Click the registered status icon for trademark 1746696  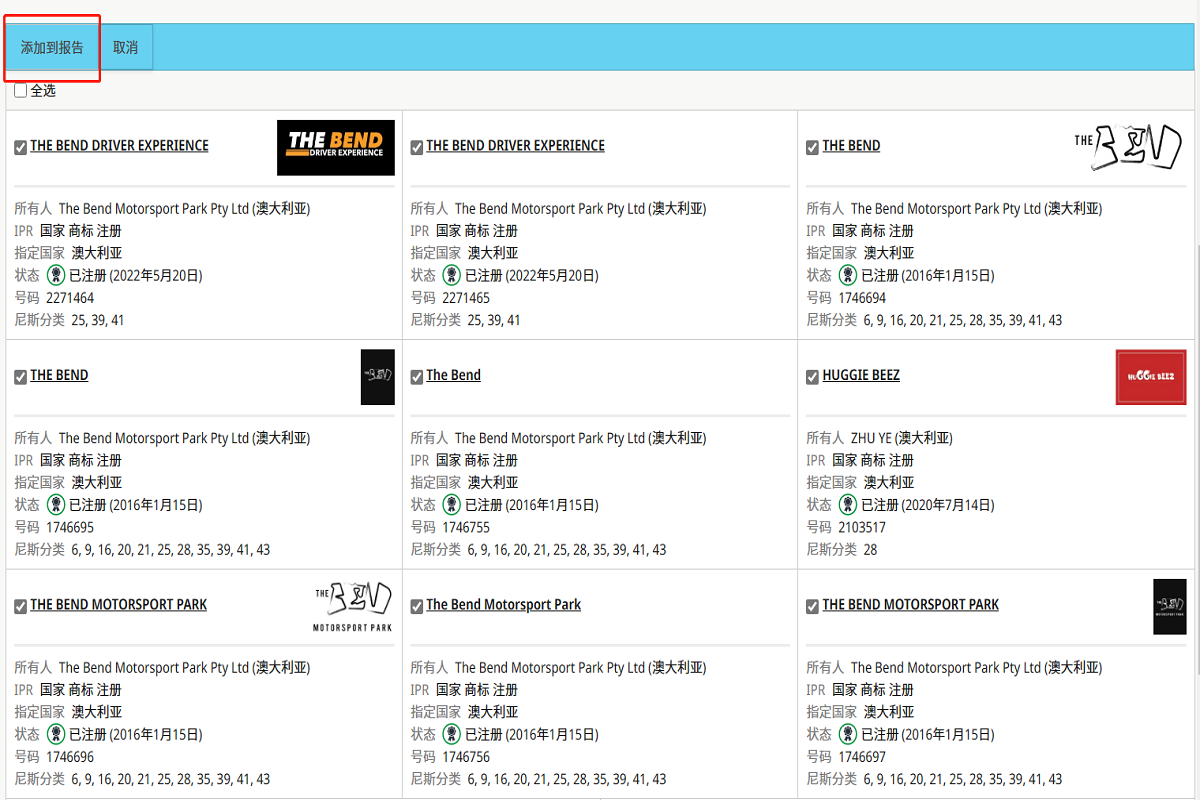click(57, 734)
